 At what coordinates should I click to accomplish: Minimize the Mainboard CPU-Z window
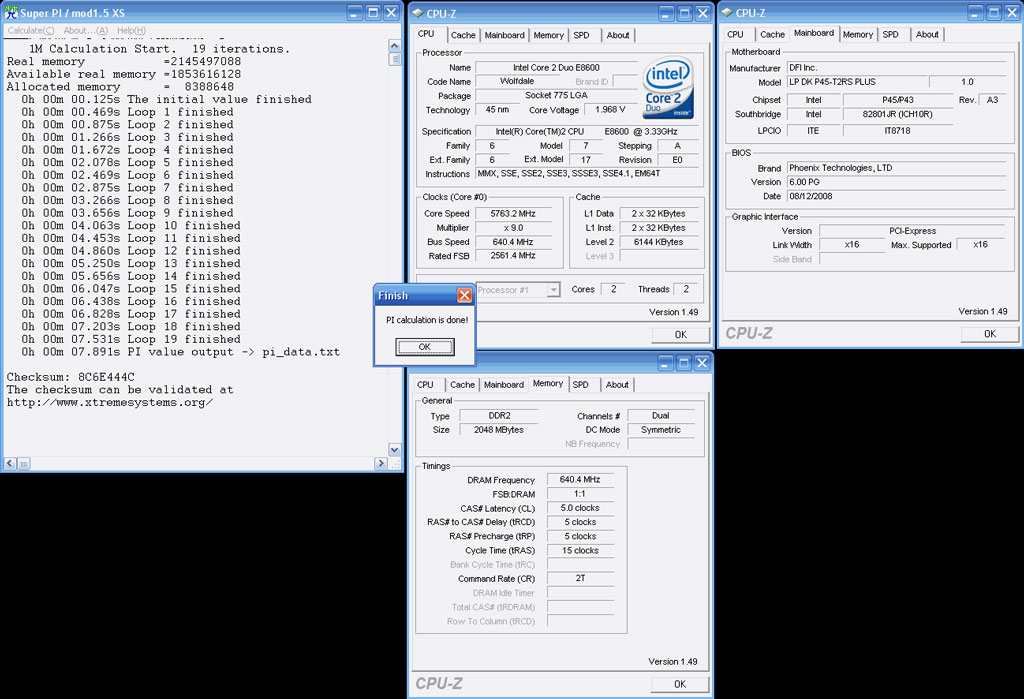coord(975,12)
